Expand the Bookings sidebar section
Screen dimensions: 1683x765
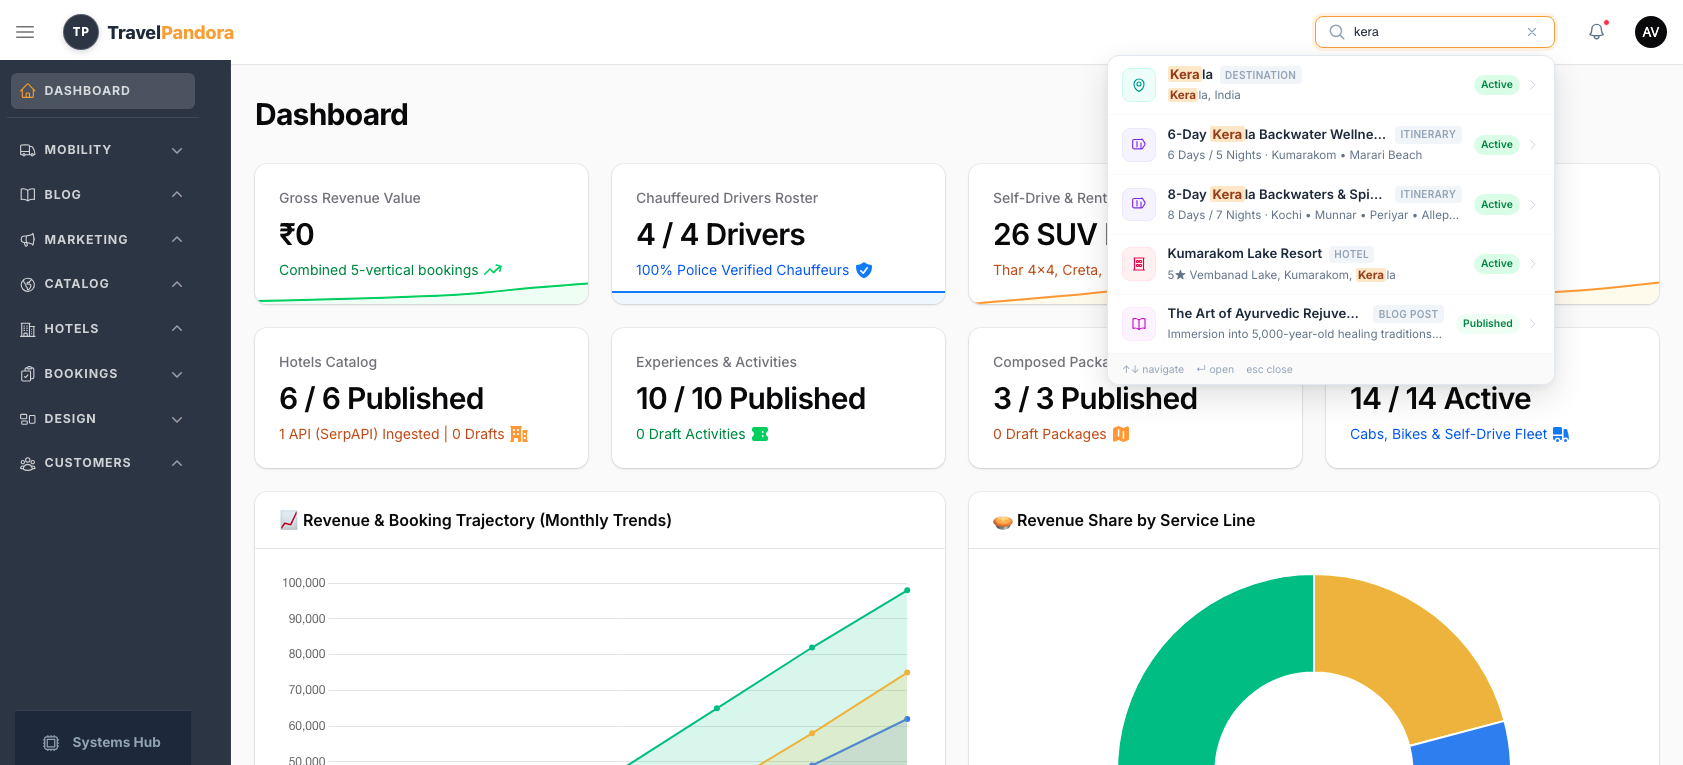point(103,374)
